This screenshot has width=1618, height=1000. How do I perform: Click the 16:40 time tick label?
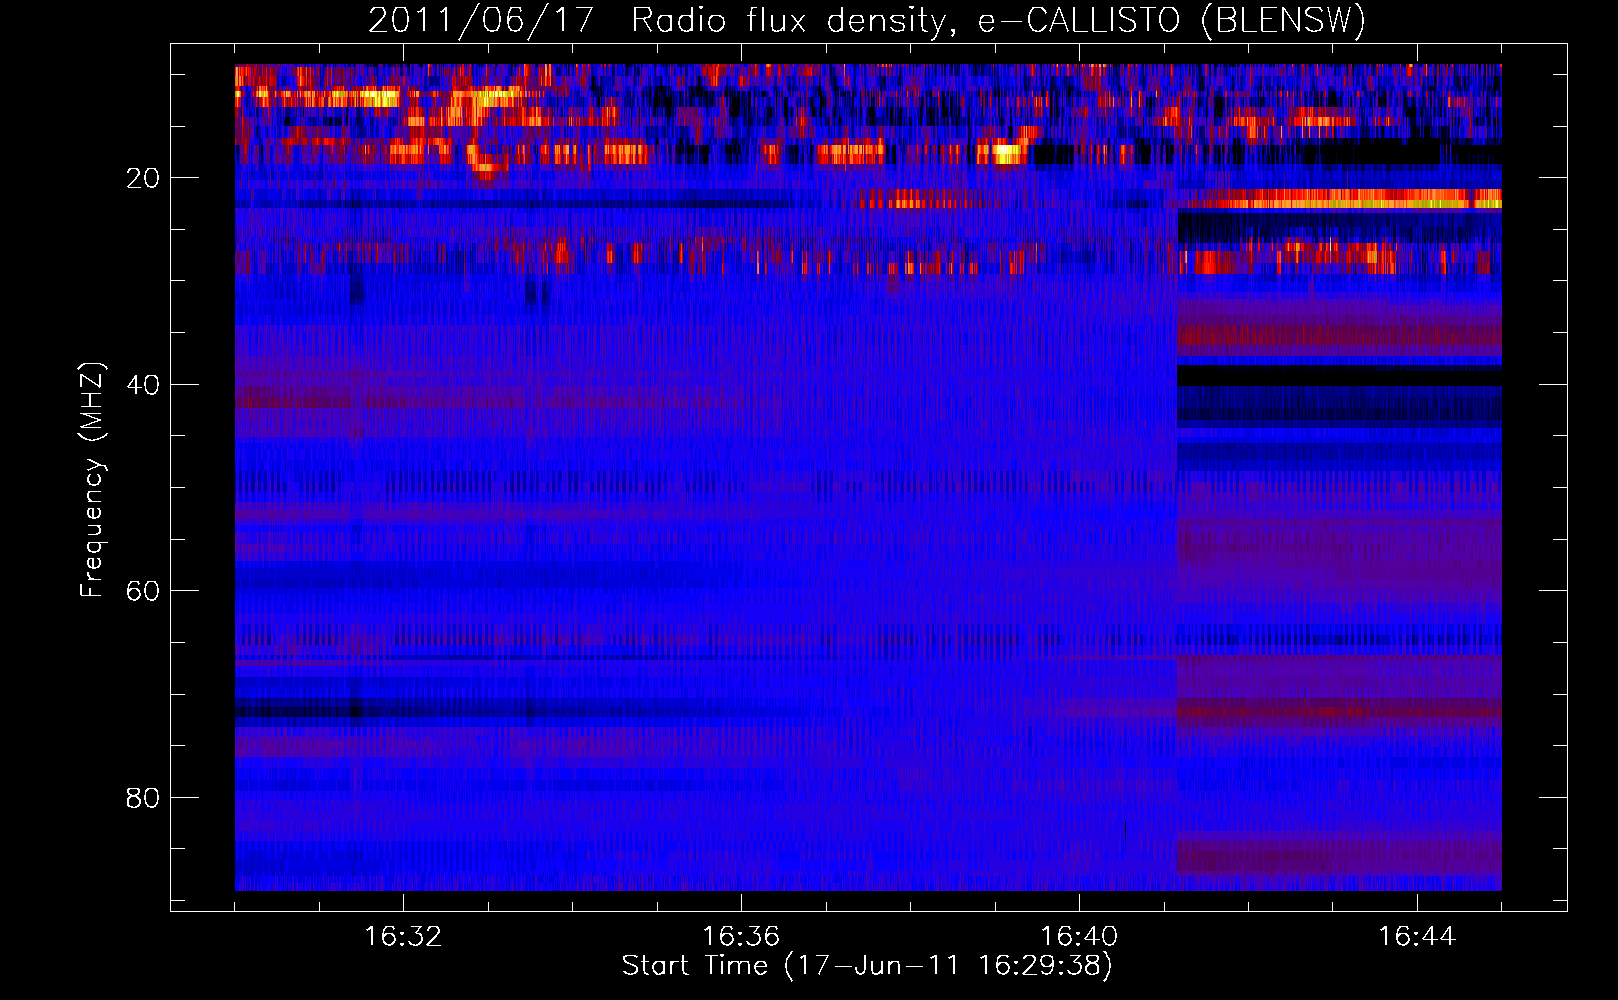tap(1079, 937)
